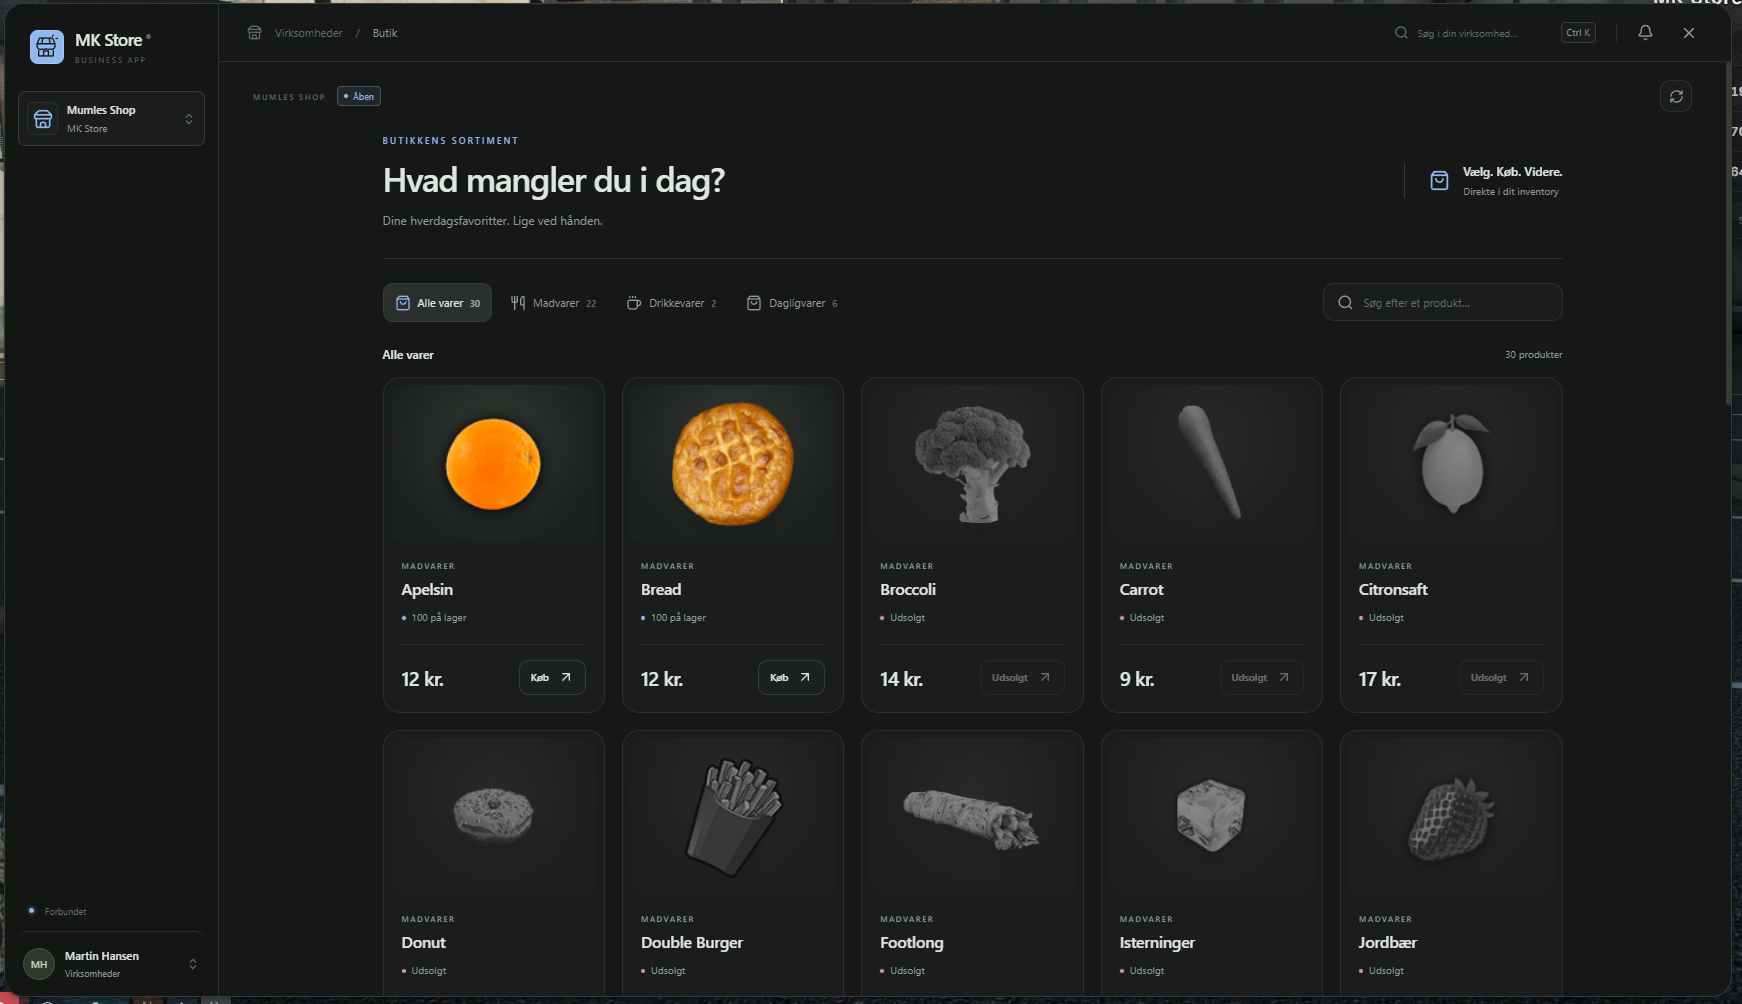Click the Bread product image
1742x1004 pixels.
(733, 464)
